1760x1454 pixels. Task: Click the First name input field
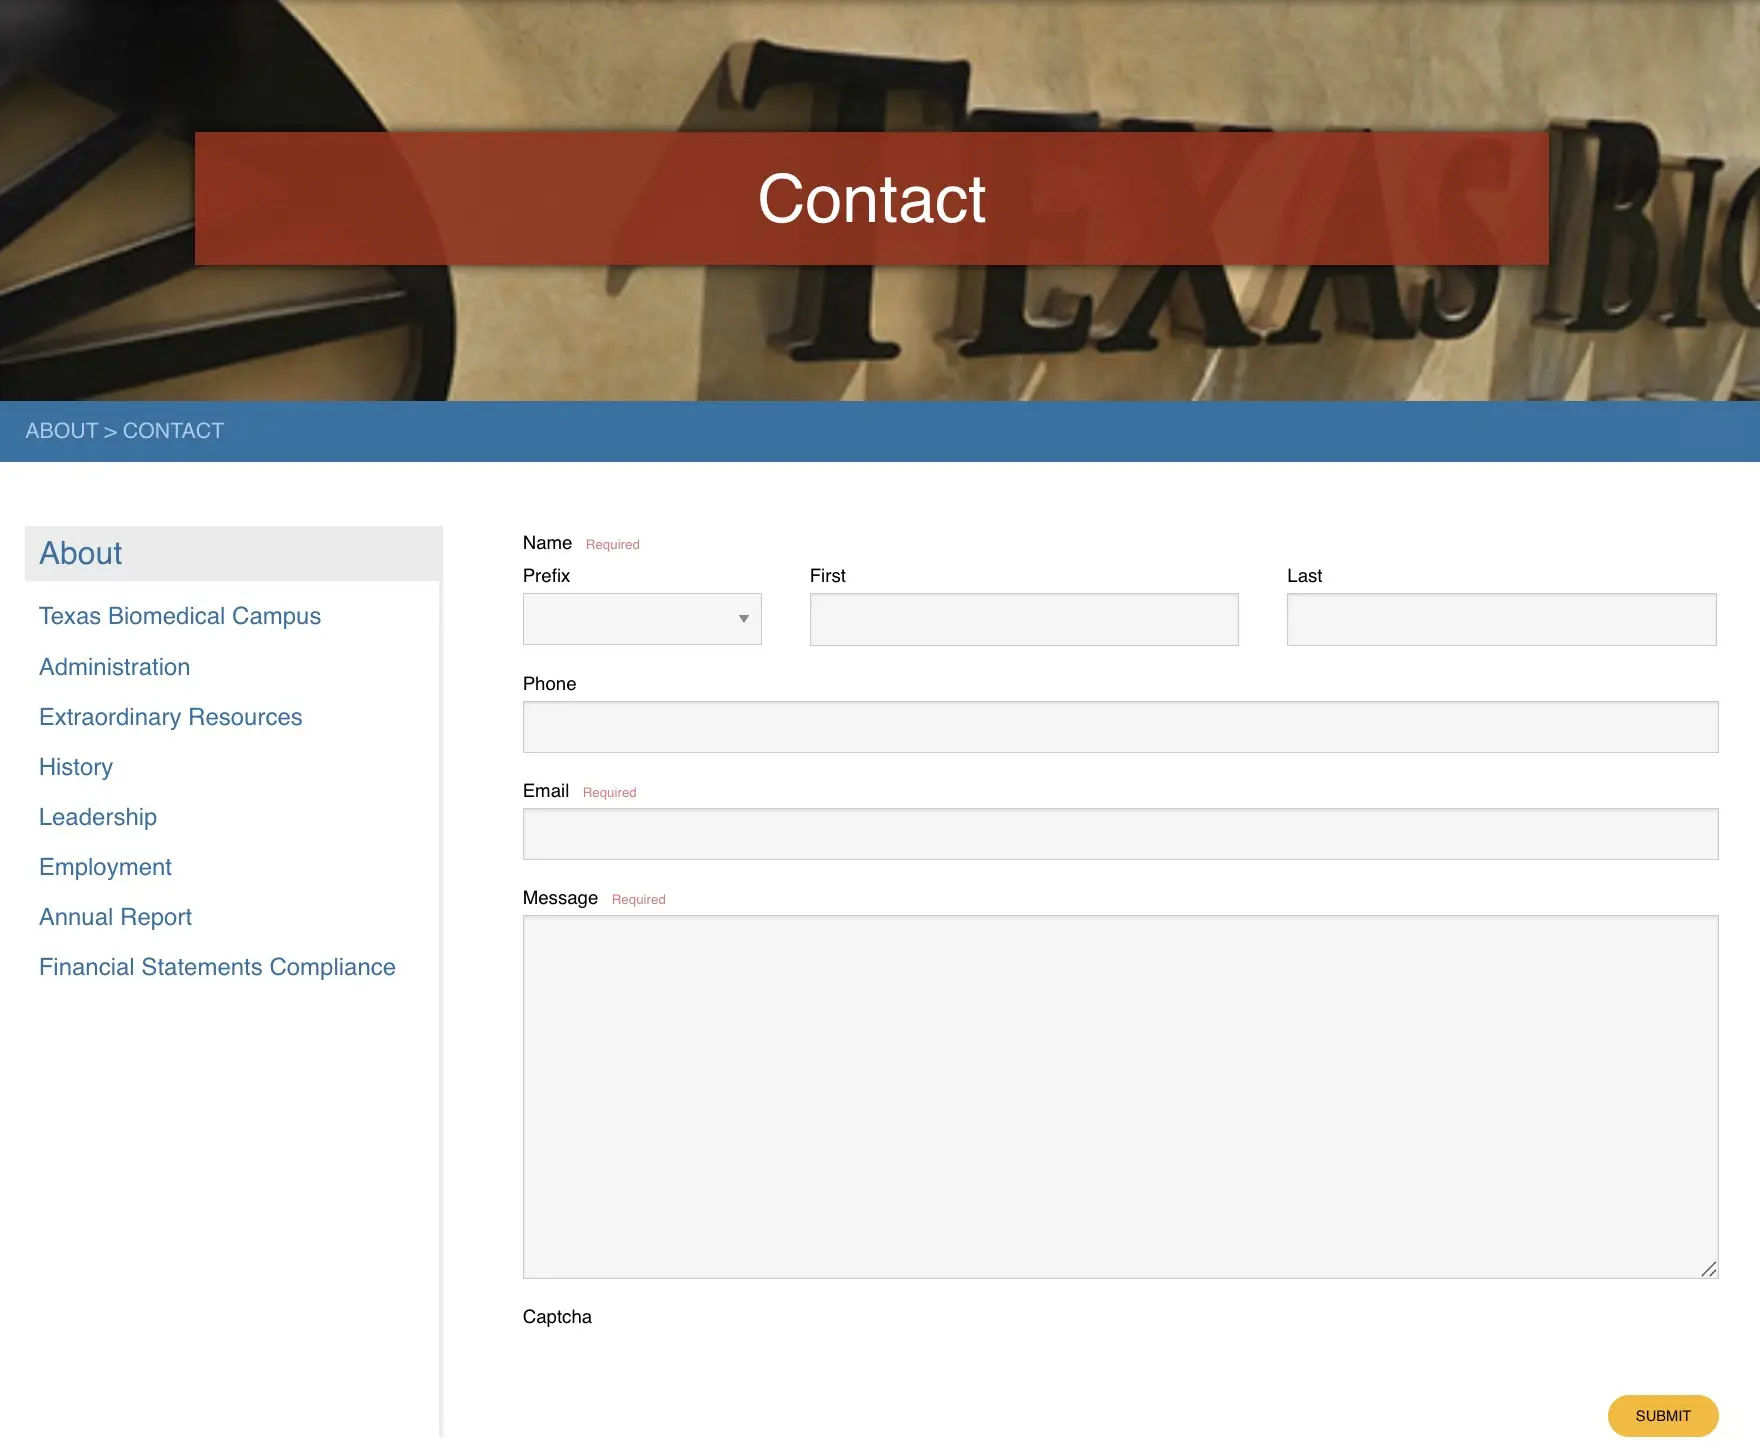[x=1024, y=619]
